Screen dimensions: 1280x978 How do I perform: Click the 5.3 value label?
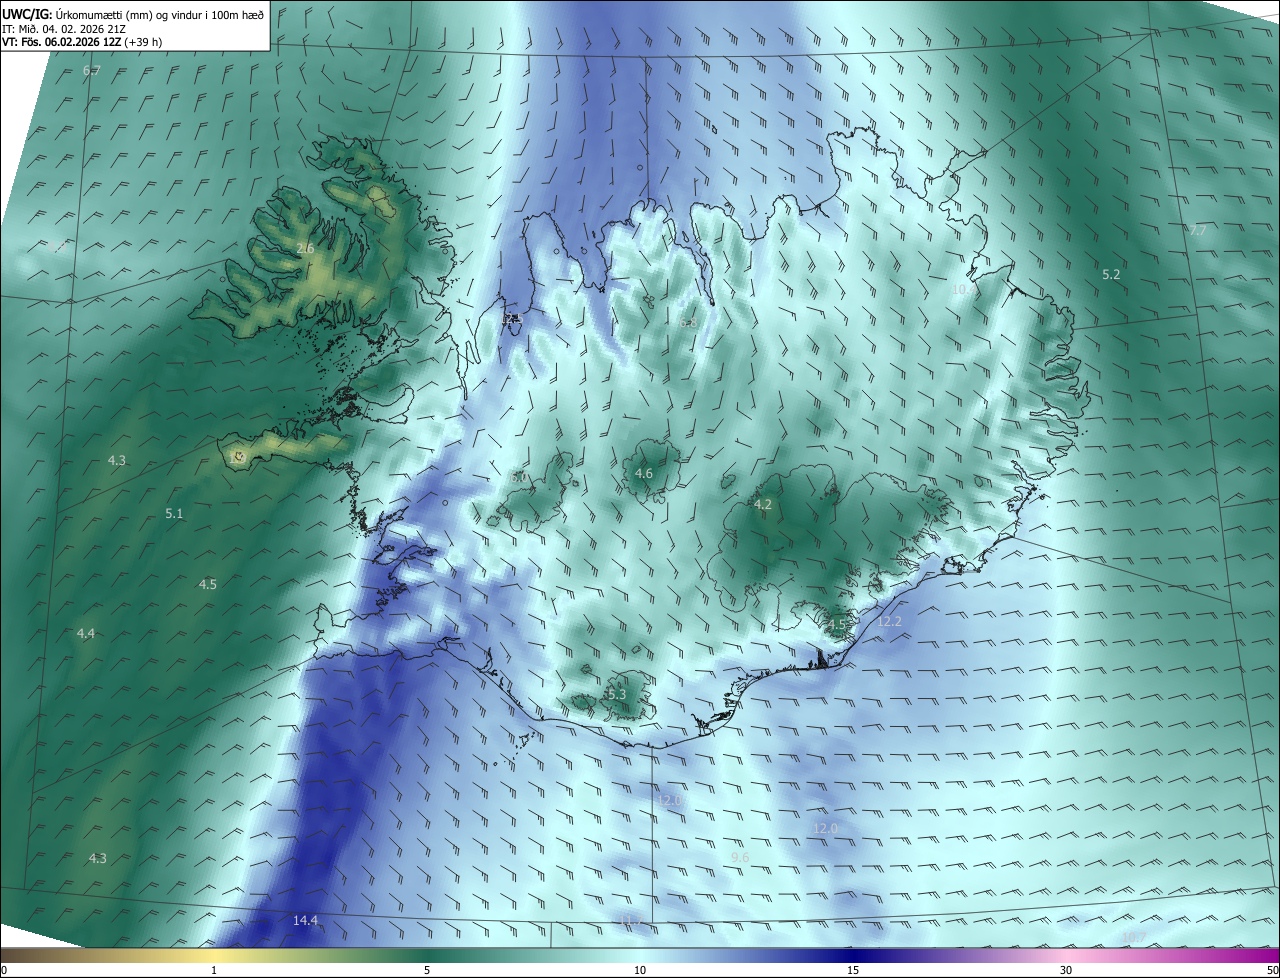616,694
